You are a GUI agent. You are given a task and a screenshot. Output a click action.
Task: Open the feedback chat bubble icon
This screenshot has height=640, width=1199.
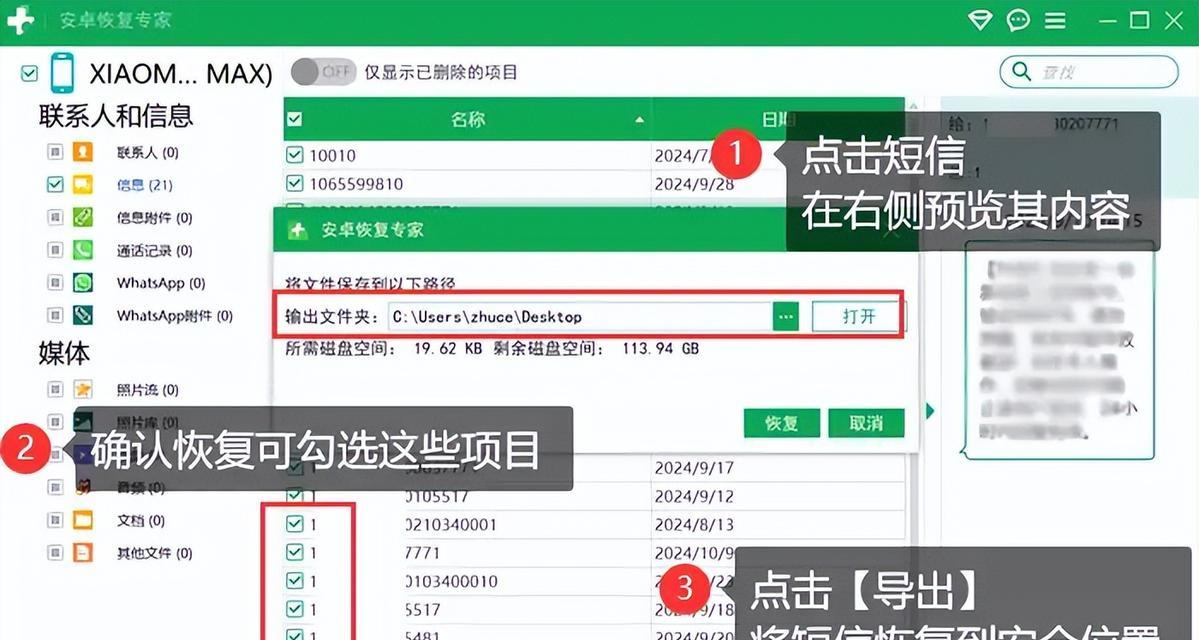[1018, 20]
